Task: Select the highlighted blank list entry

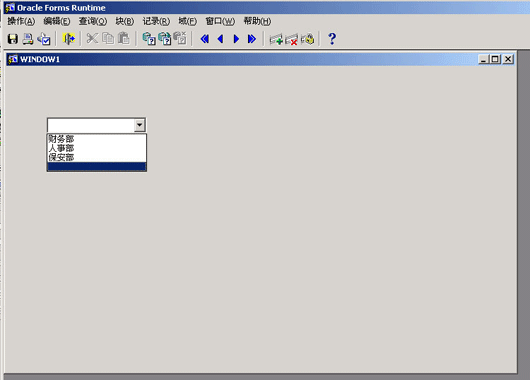Action: click(x=97, y=166)
